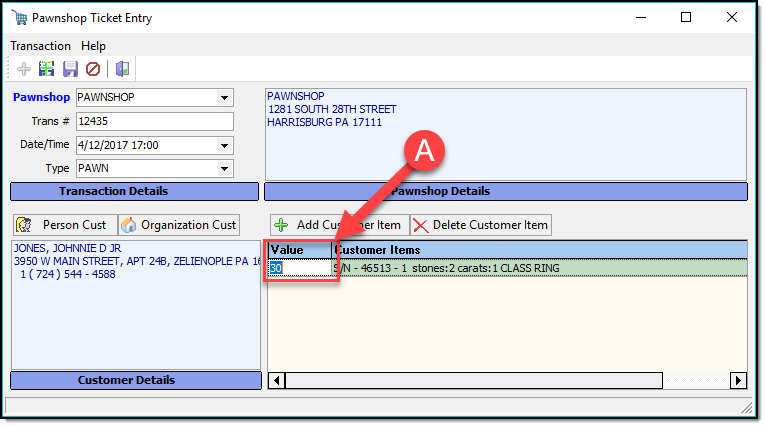Expand the Pawnshop dropdown
Viewport: 766px width, 427px height.
(x=224, y=98)
